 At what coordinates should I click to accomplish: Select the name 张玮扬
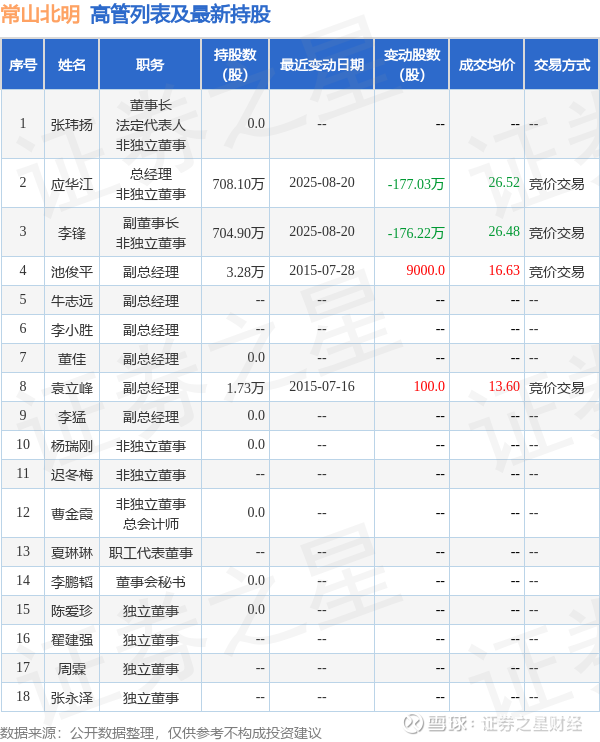pyautogui.click(x=72, y=125)
